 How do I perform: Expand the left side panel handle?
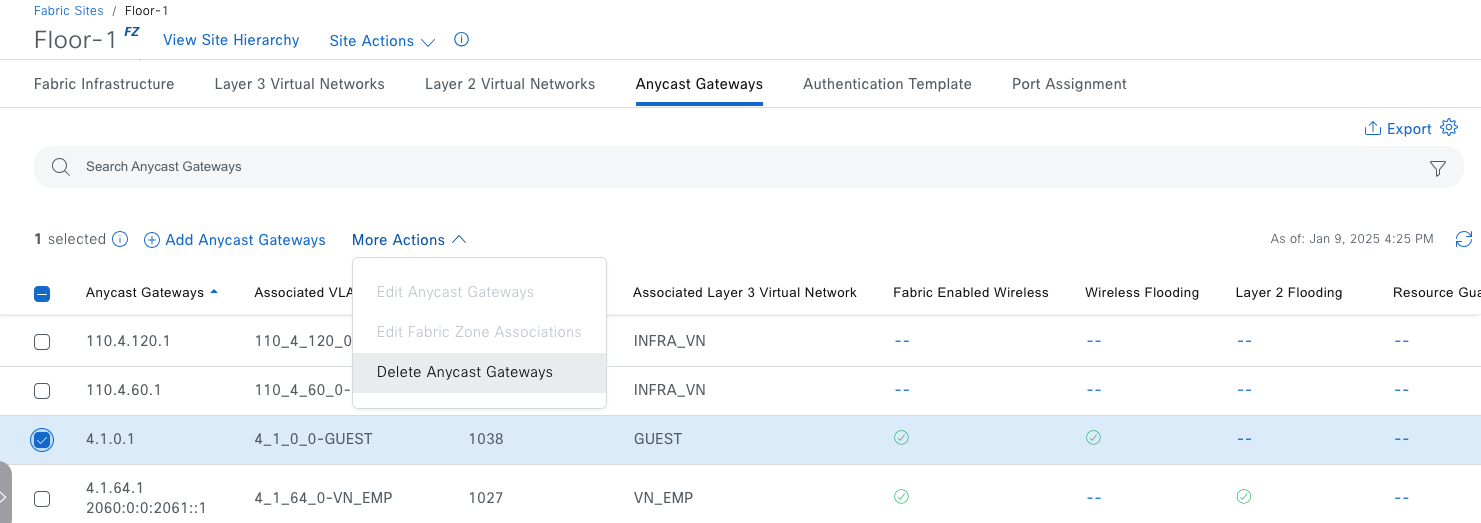coord(5,497)
